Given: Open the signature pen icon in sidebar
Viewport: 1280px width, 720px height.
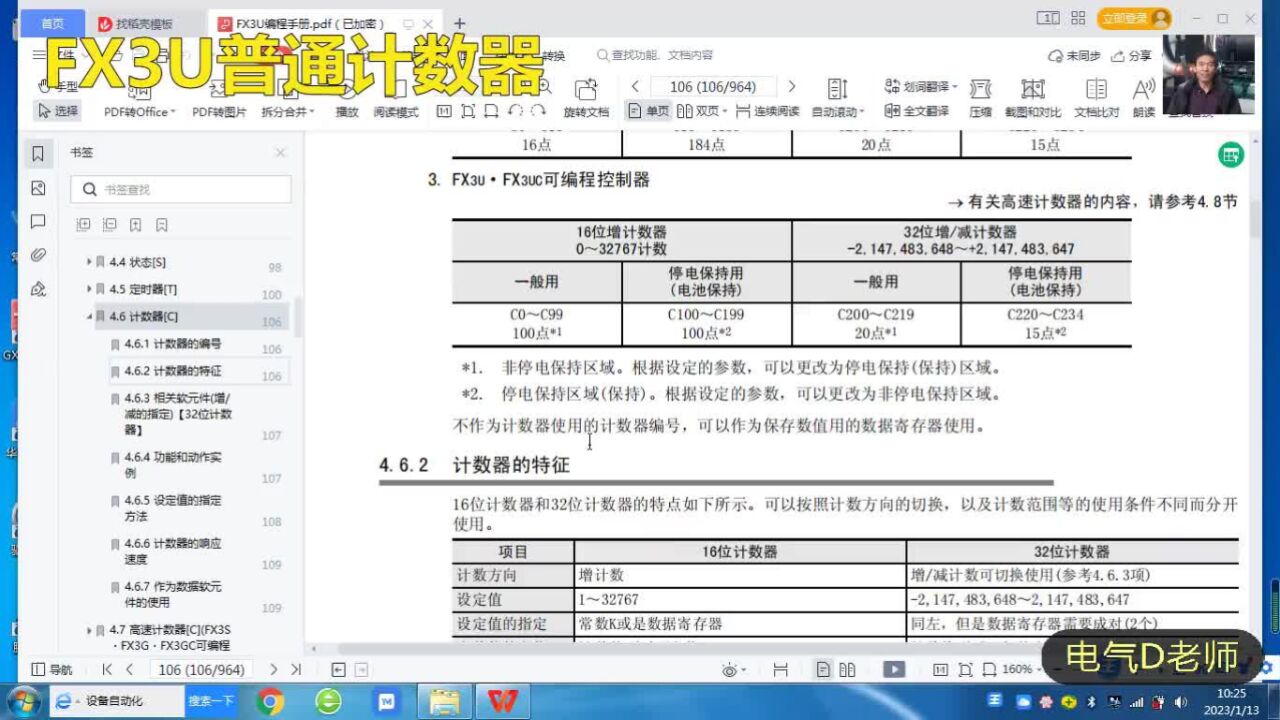Looking at the screenshot, I should 38,289.
